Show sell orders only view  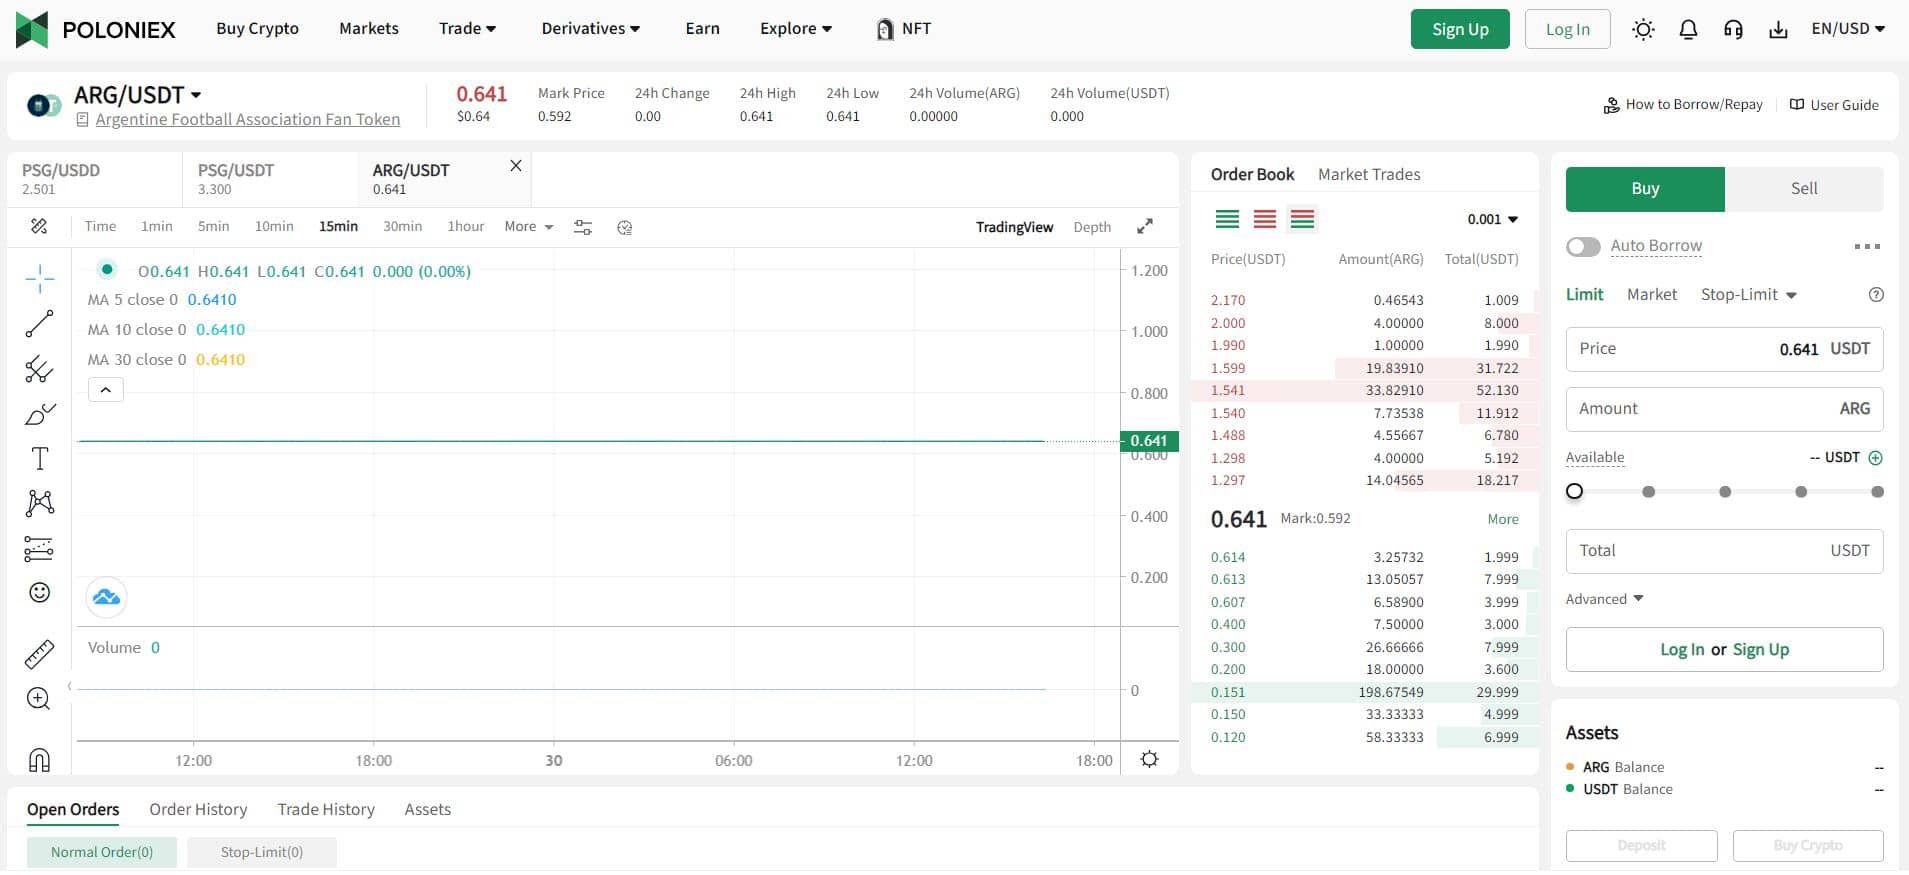tap(1265, 219)
